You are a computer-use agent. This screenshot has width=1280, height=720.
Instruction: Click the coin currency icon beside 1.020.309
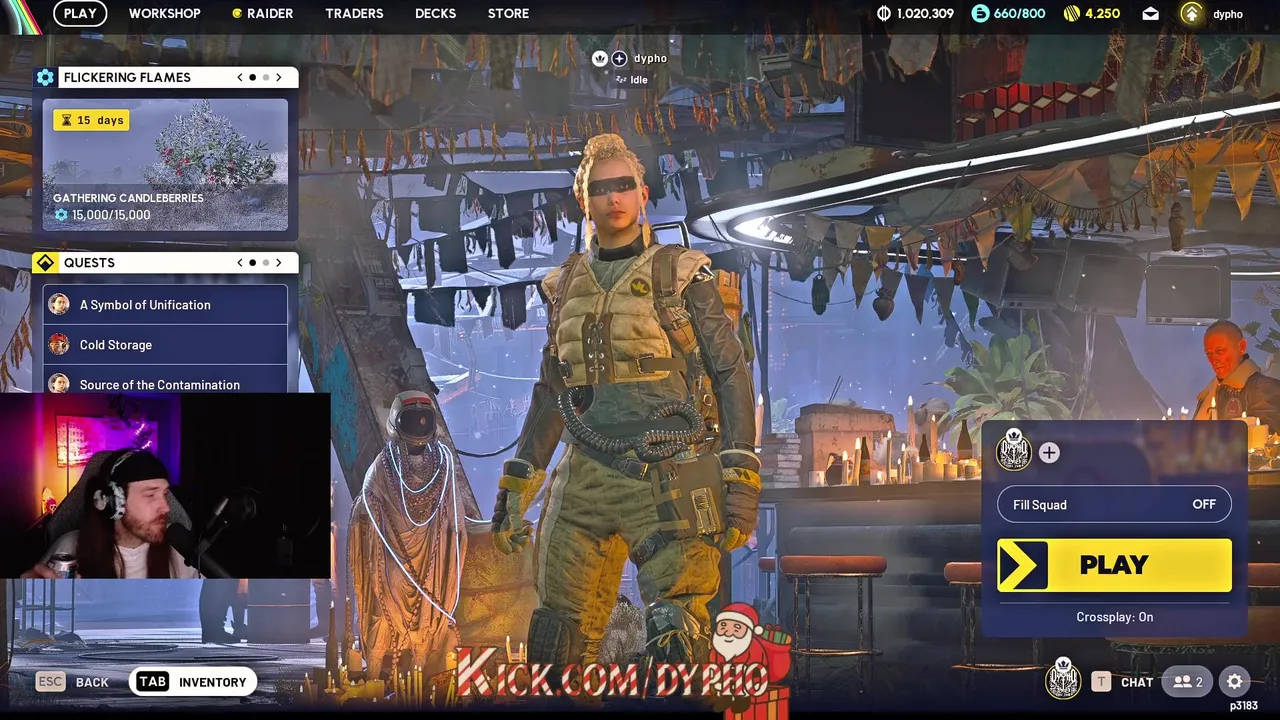(x=883, y=13)
